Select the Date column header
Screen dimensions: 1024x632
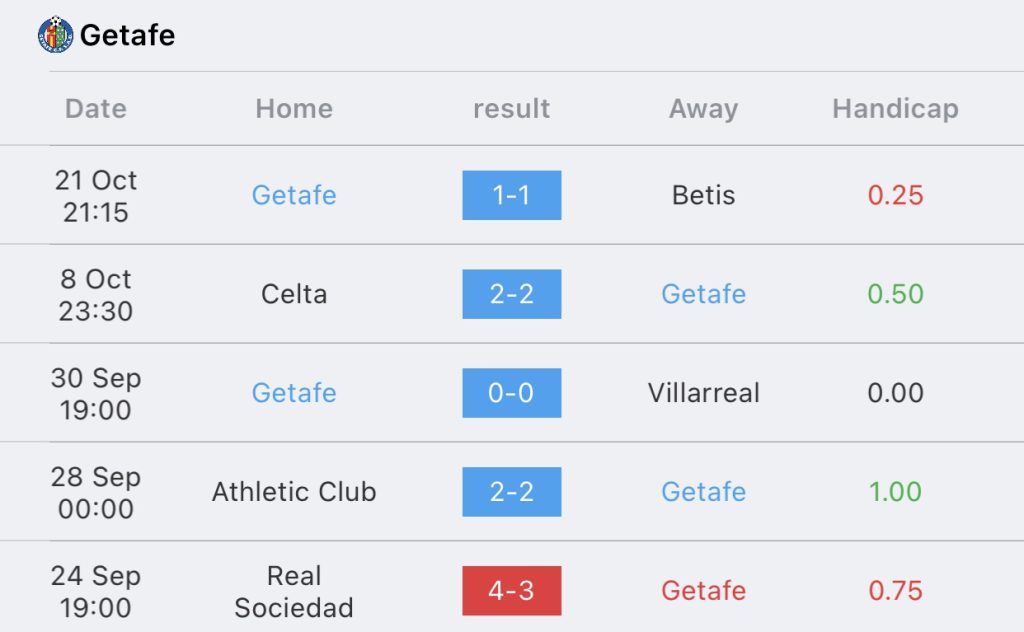click(x=96, y=108)
